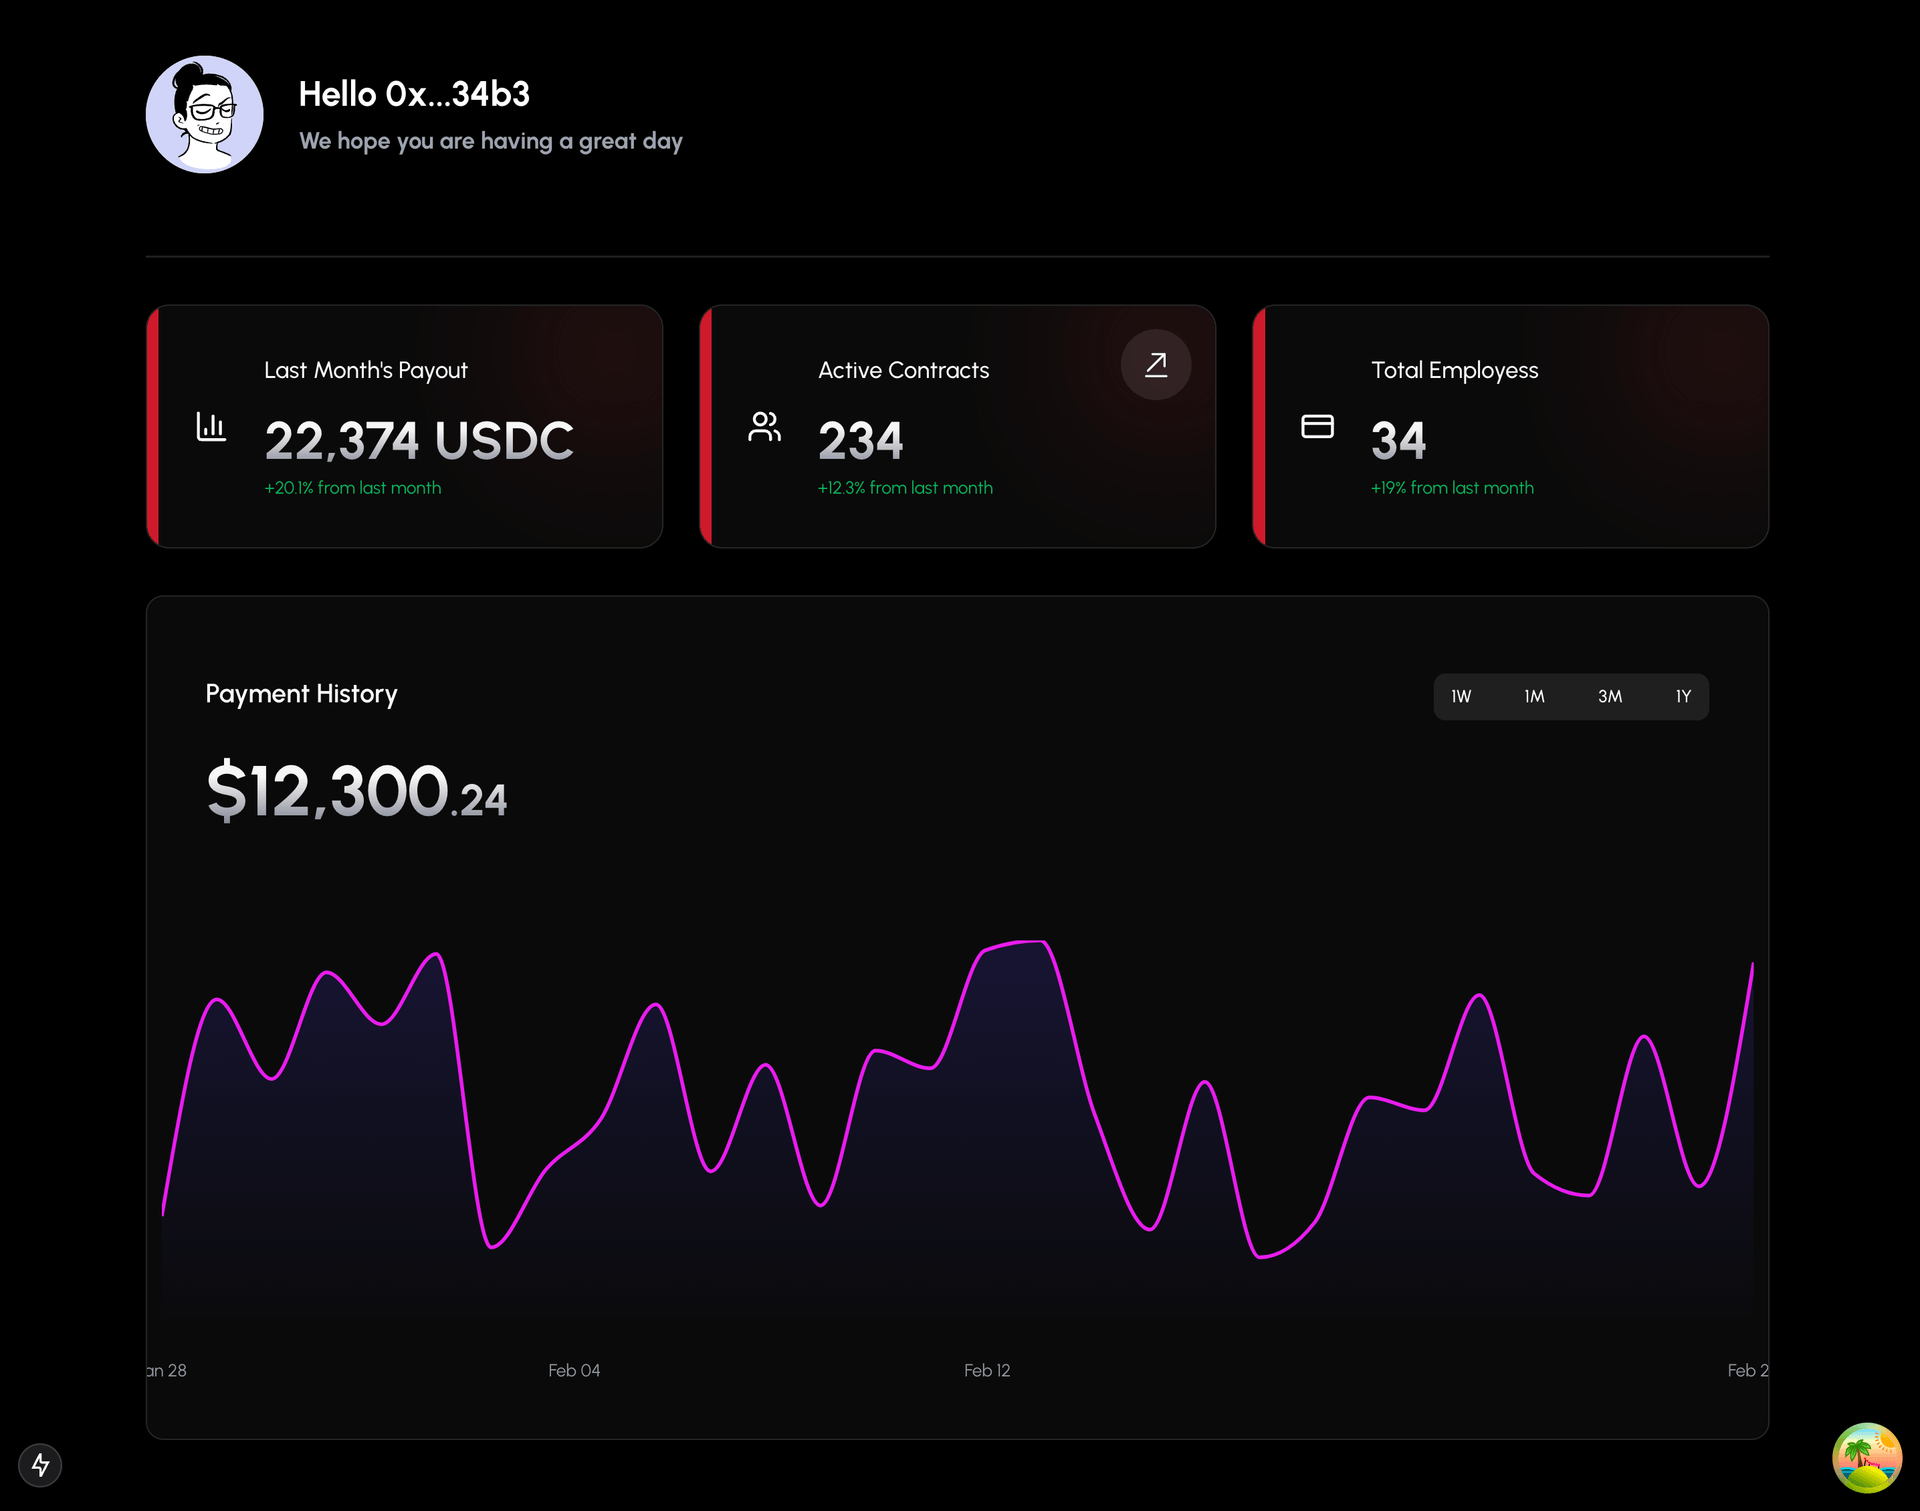This screenshot has width=1920, height=1511.
Task: Click the 'Hello 0x...34b3' greeting
Action: tap(414, 94)
